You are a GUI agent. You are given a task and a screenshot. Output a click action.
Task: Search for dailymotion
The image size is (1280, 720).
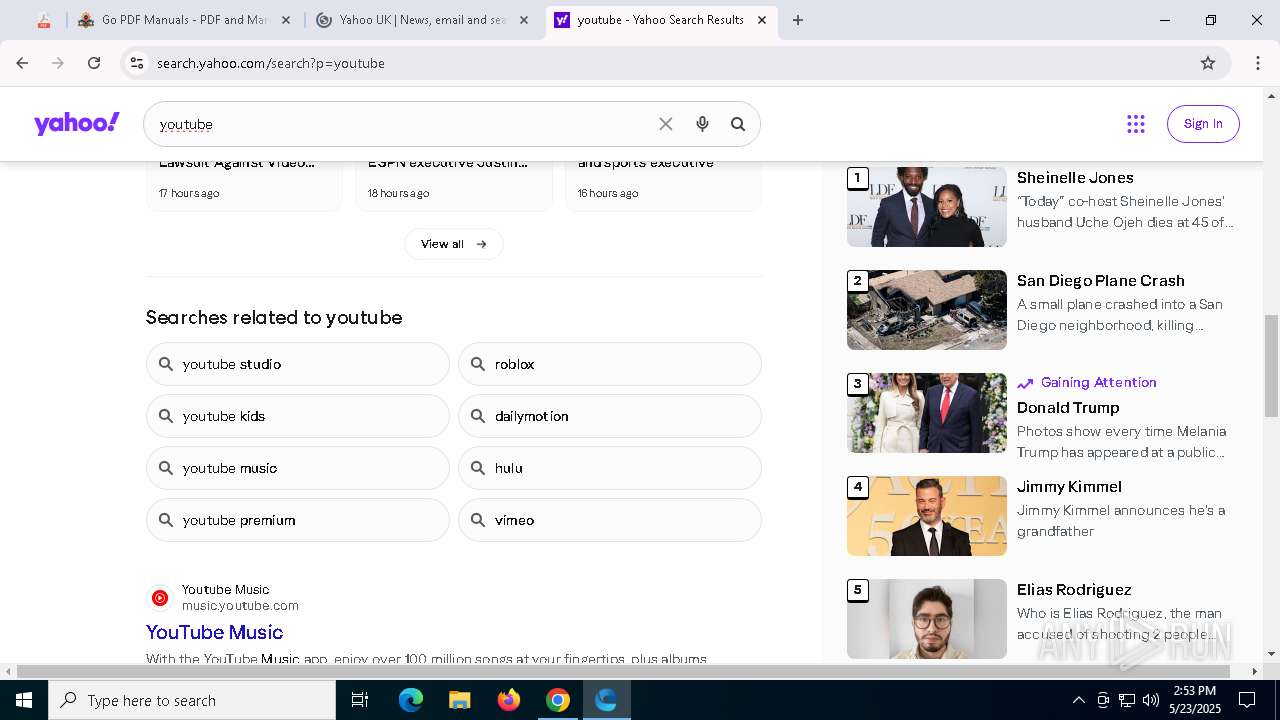(x=610, y=416)
